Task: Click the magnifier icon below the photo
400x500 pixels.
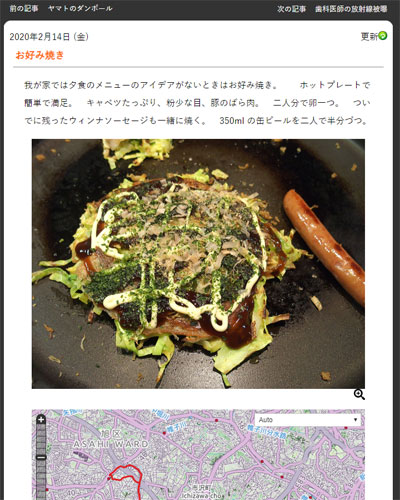Action: pyautogui.click(x=359, y=395)
